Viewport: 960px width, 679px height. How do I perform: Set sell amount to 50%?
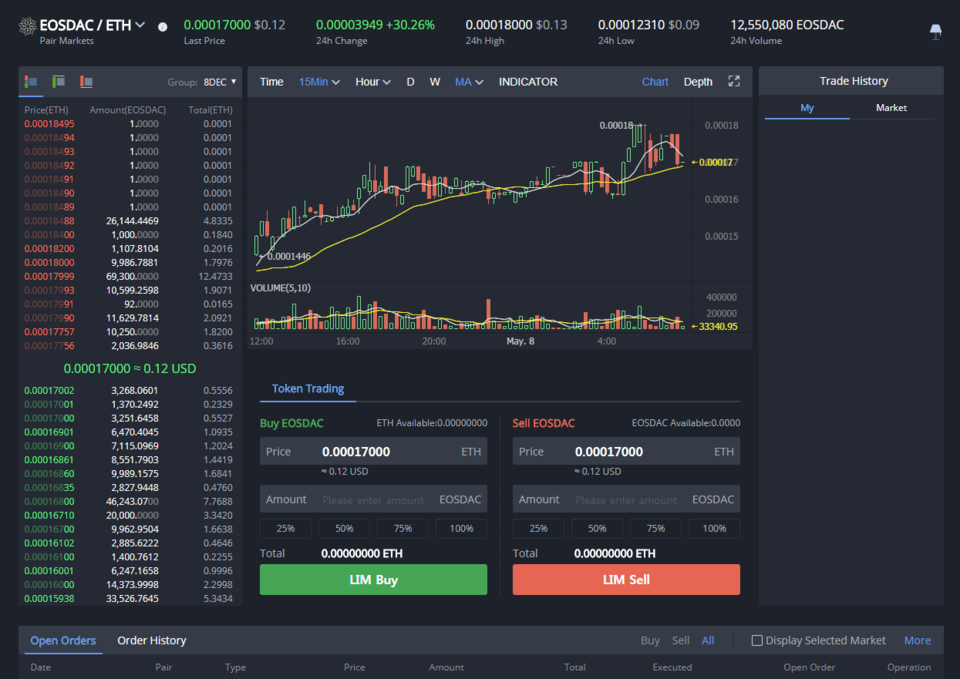coord(597,528)
